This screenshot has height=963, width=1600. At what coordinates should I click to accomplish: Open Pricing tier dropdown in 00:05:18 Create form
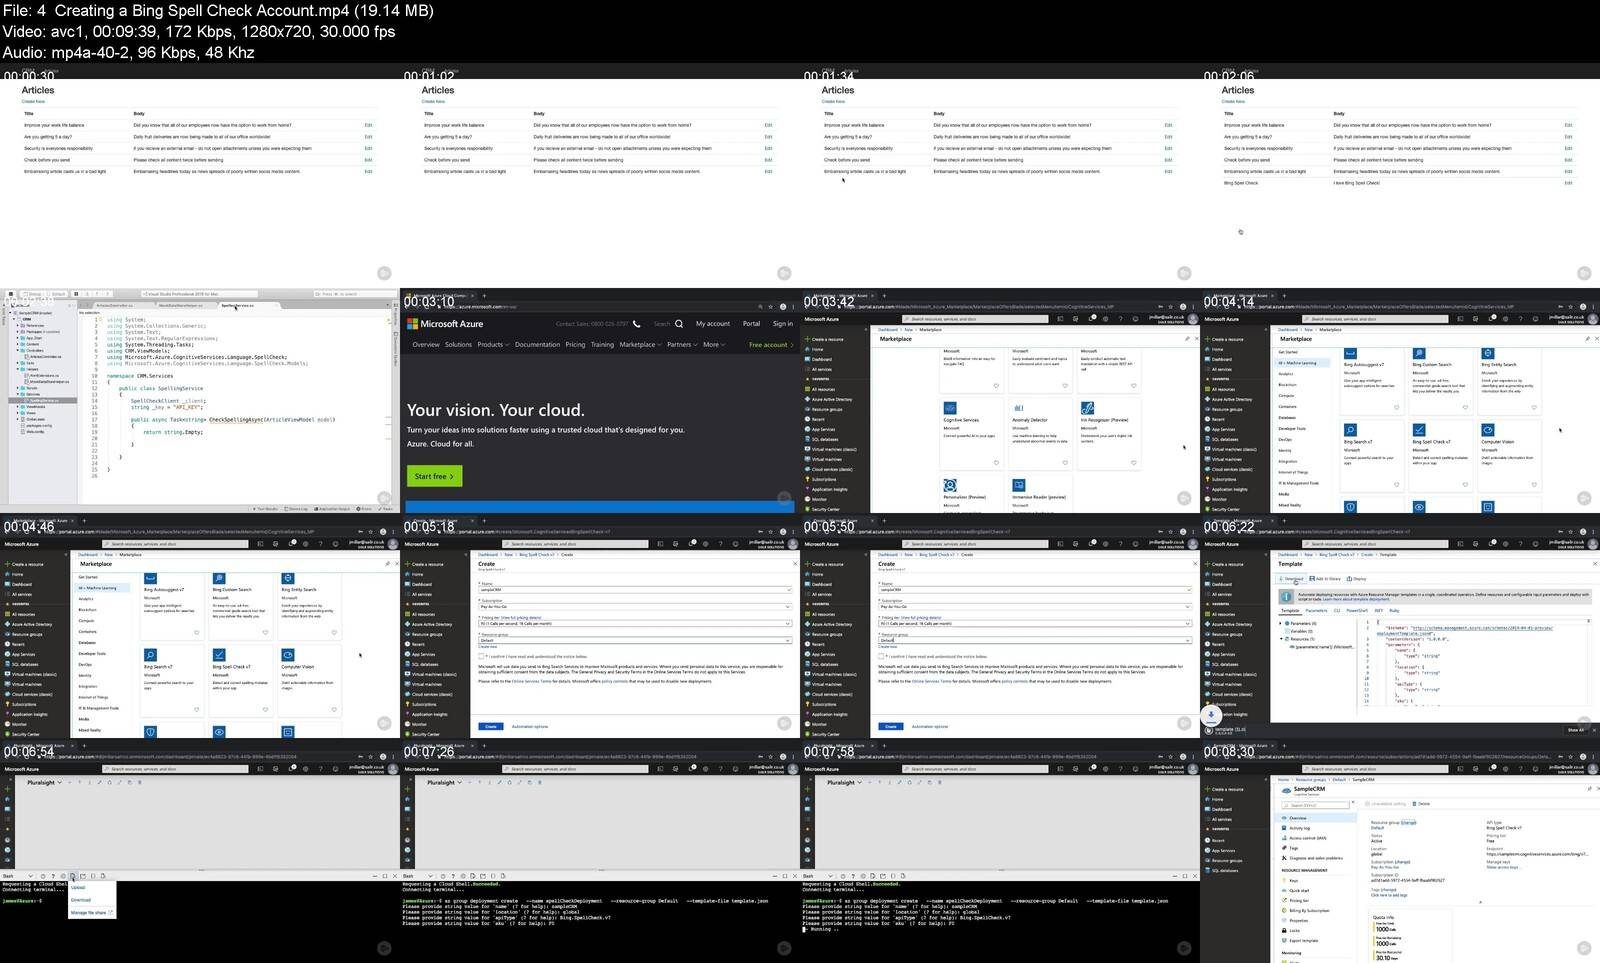pos(636,623)
